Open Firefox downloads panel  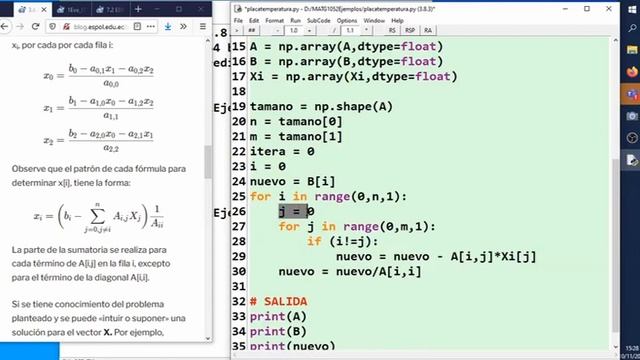click(168, 27)
